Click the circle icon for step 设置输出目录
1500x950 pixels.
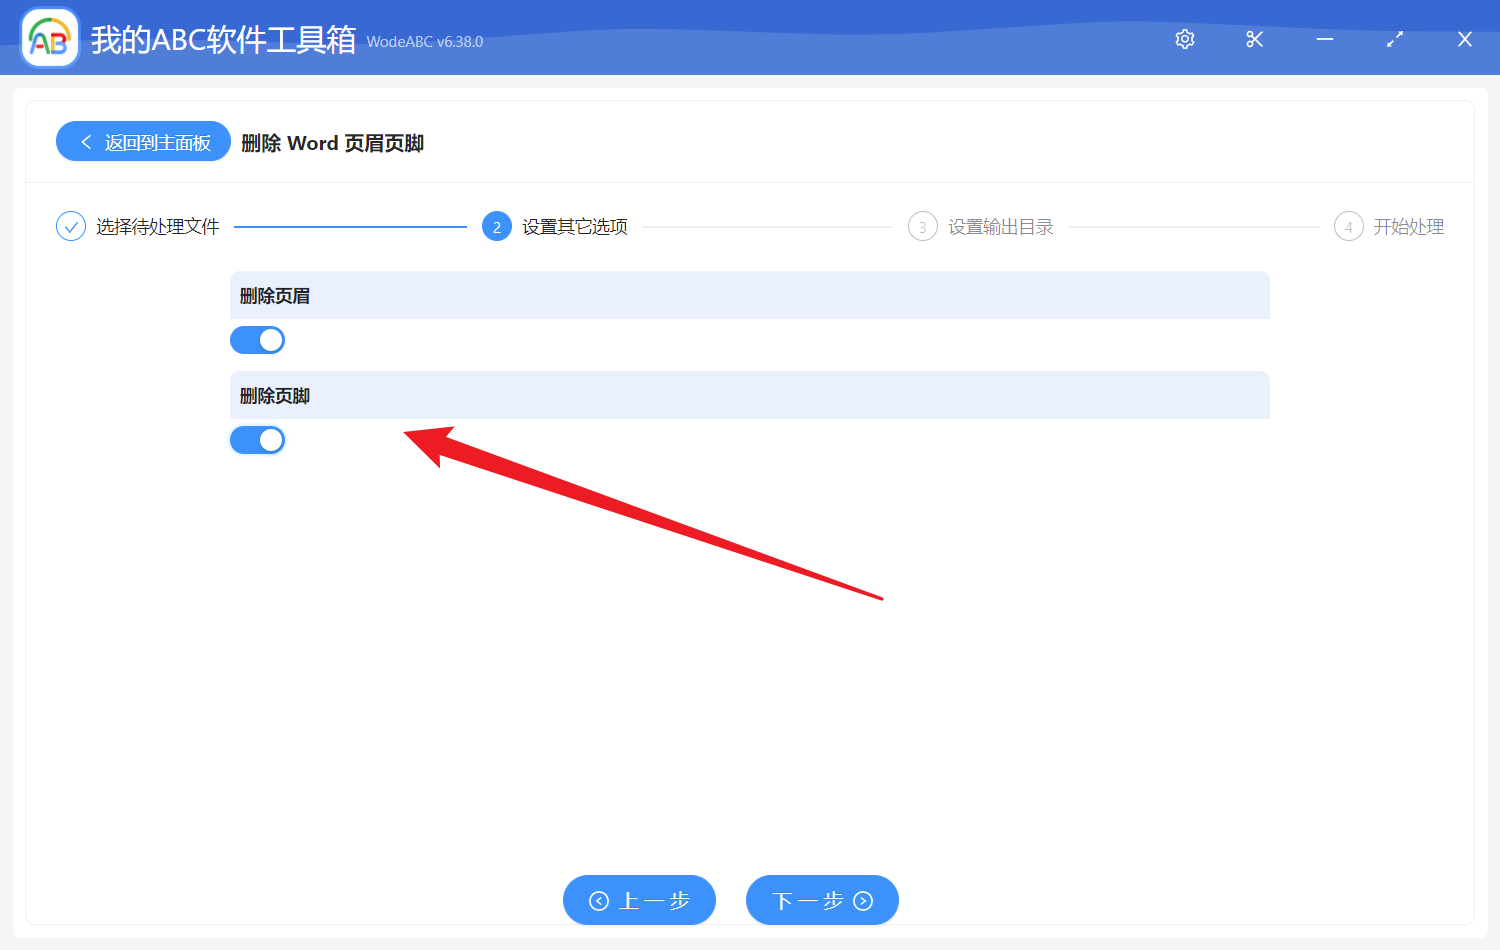click(x=922, y=226)
